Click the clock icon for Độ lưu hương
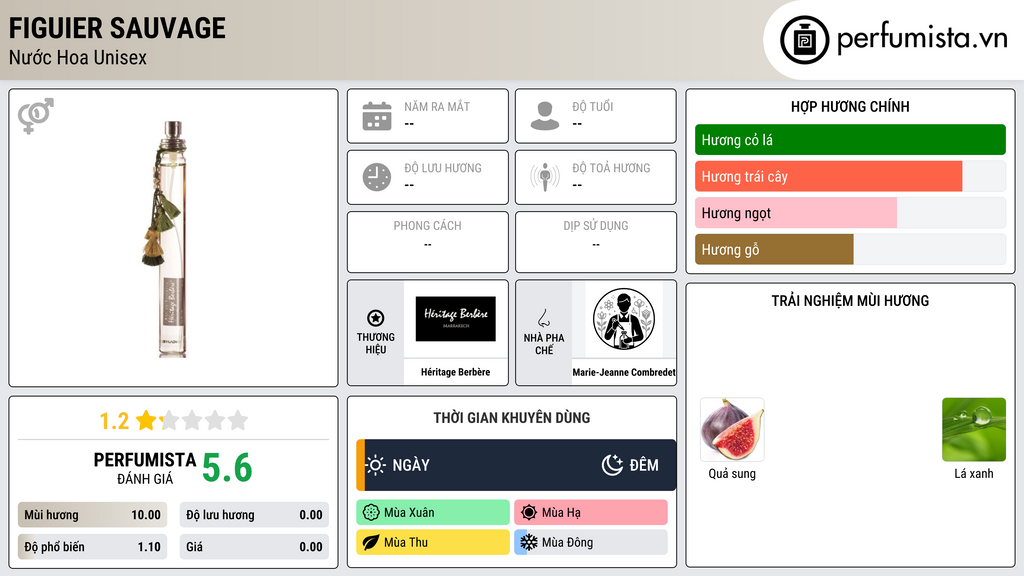 [377, 177]
